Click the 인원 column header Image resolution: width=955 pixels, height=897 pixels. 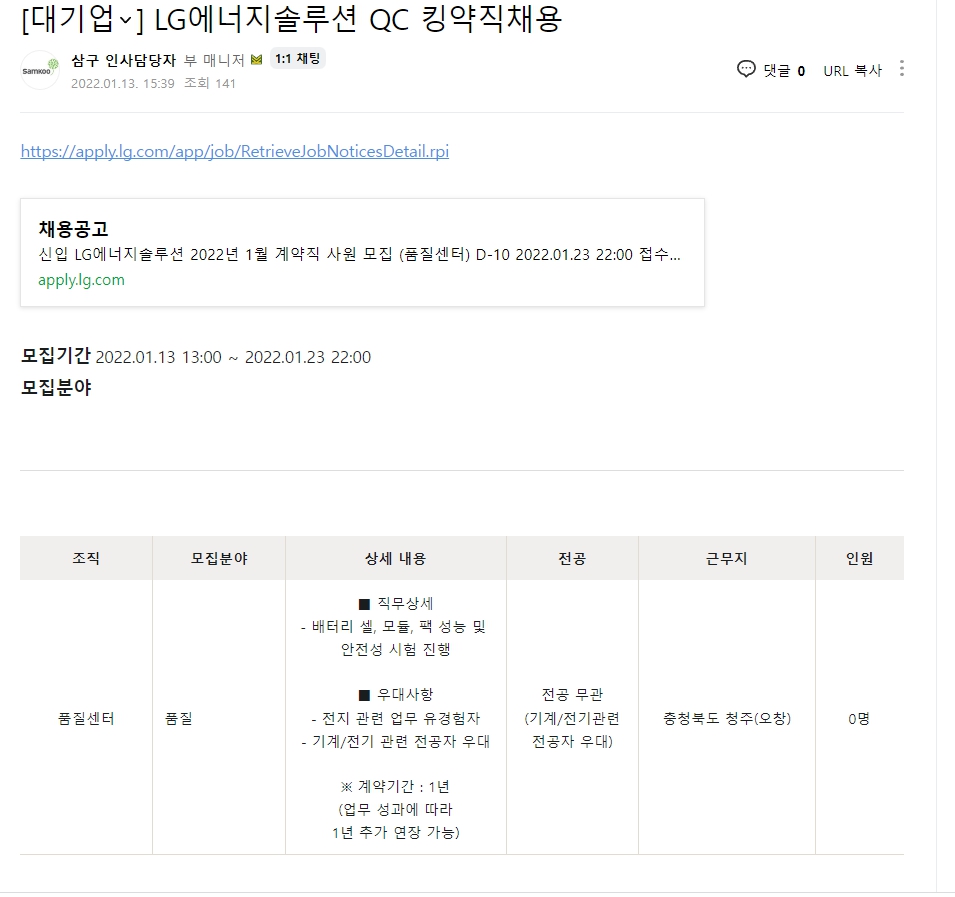pos(859,558)
